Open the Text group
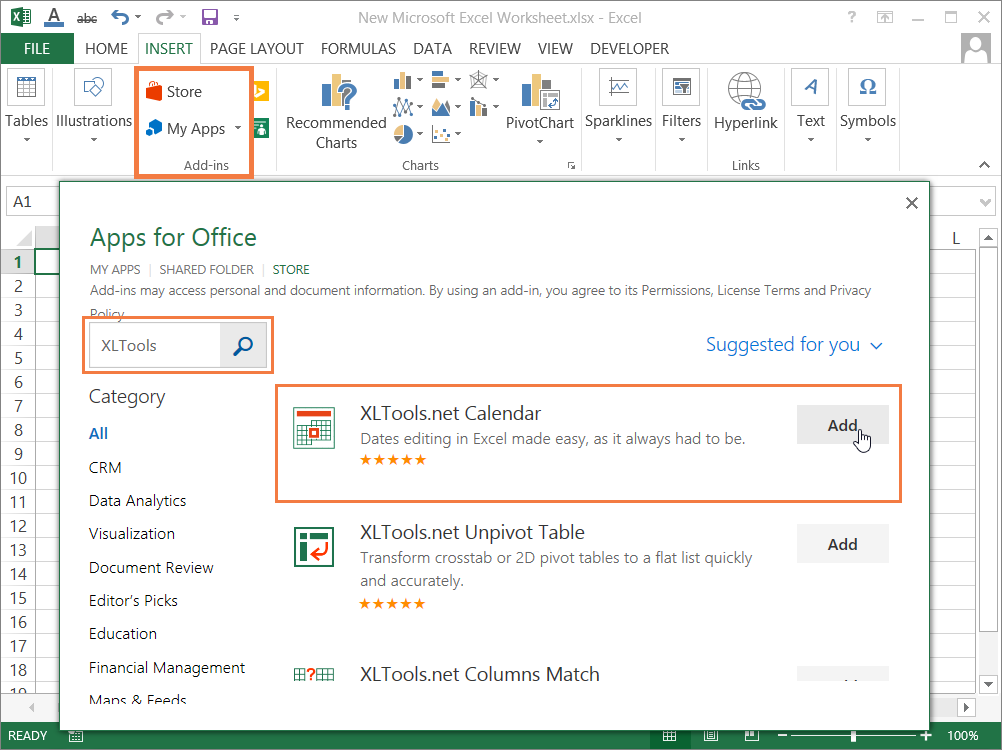Image resolution: width=1002 pixels, height=750 pixels. (810, 106)
